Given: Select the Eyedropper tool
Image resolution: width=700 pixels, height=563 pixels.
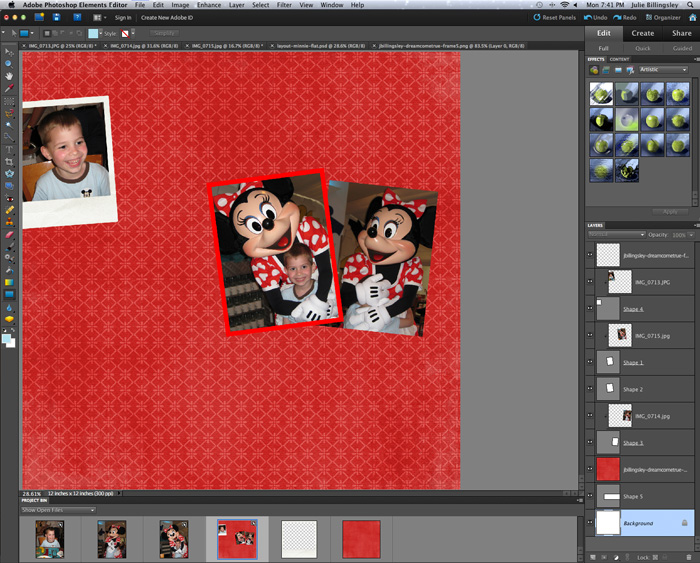Looking at the screenshot, I should (x=9, y=88).
